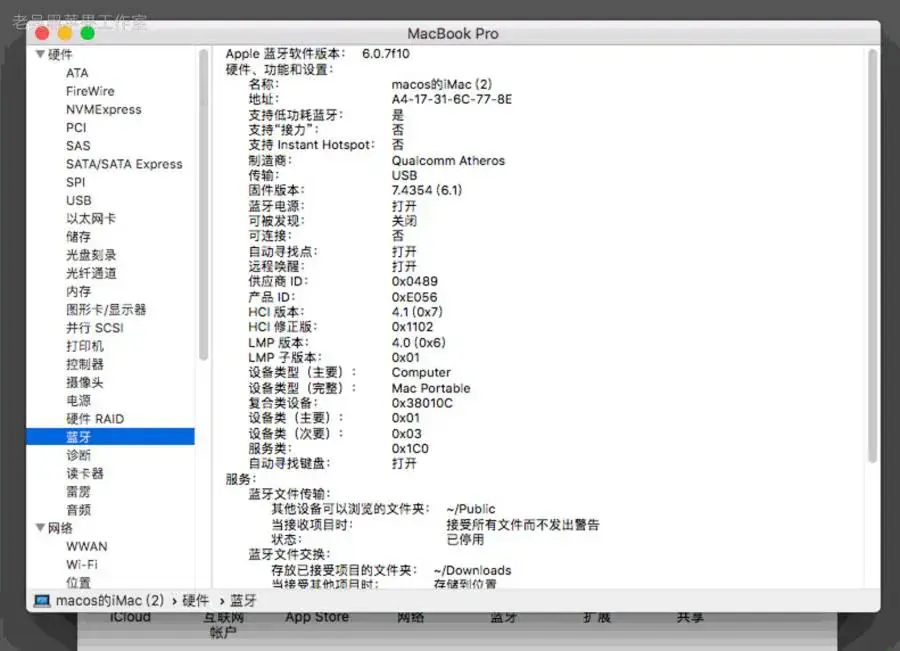Minimize window with the yellow button
The image size is (900, 651).
(x=65, y=33)
